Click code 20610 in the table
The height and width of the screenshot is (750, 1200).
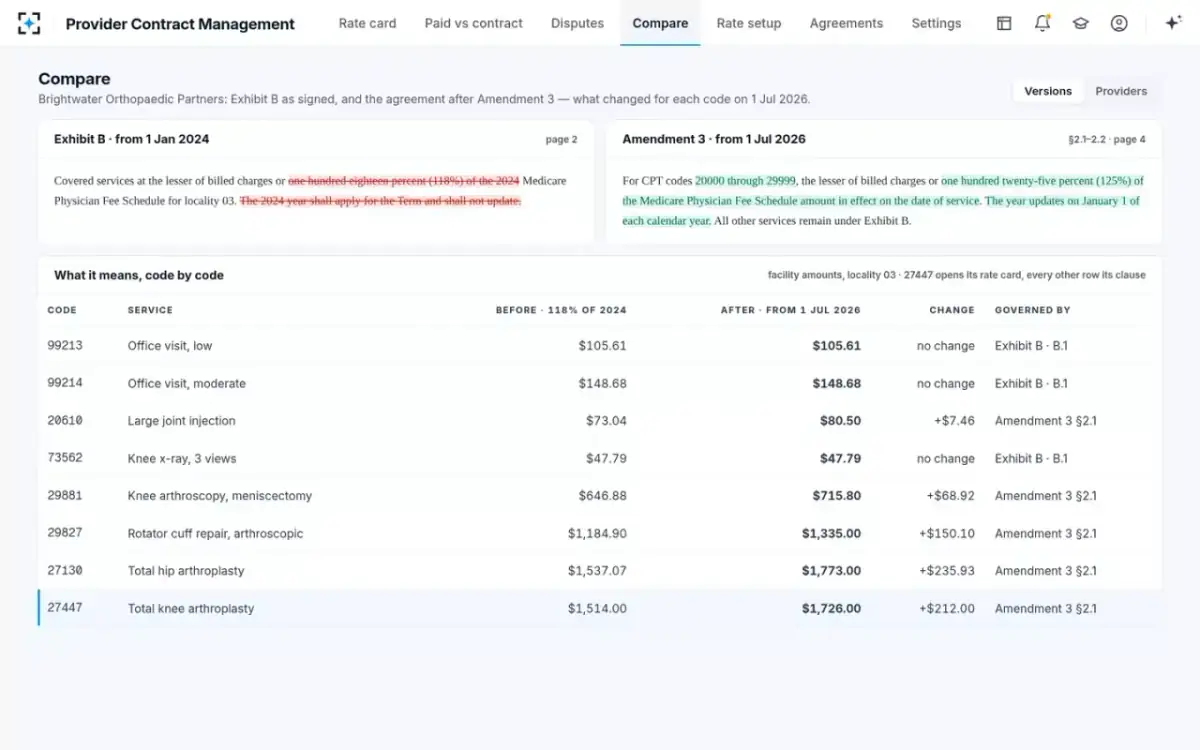[x=65, y=421]
